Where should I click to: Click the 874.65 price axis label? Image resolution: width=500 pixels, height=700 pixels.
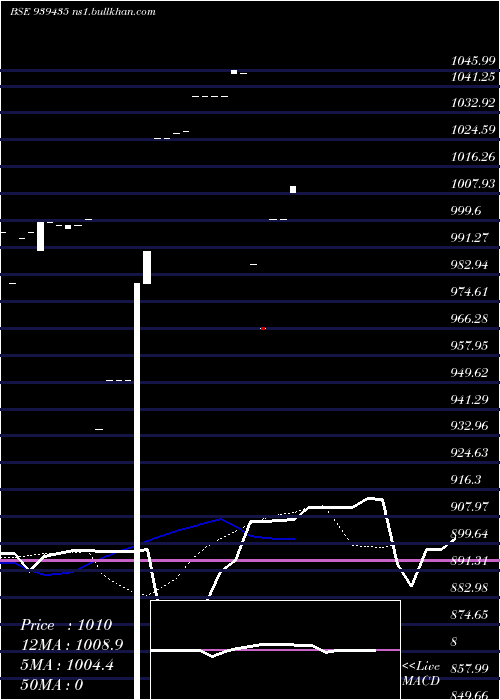click(469, 615)
